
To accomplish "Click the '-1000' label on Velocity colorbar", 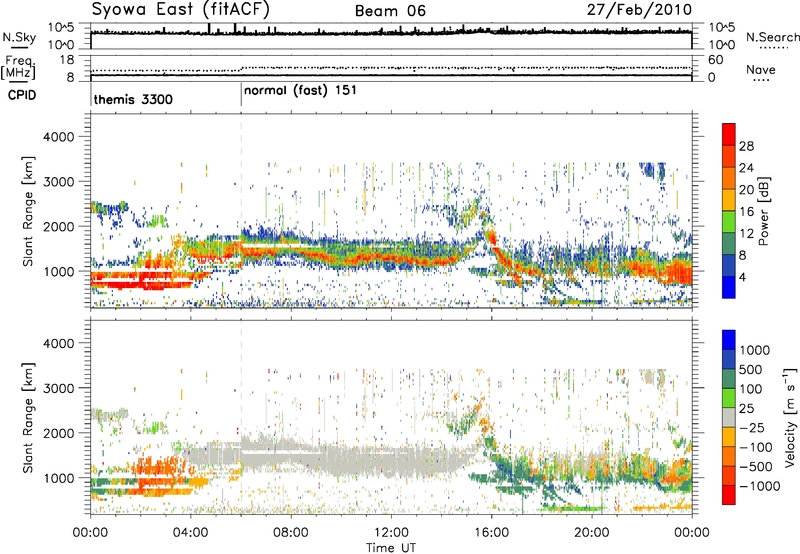I will click(x=759, y=486).
